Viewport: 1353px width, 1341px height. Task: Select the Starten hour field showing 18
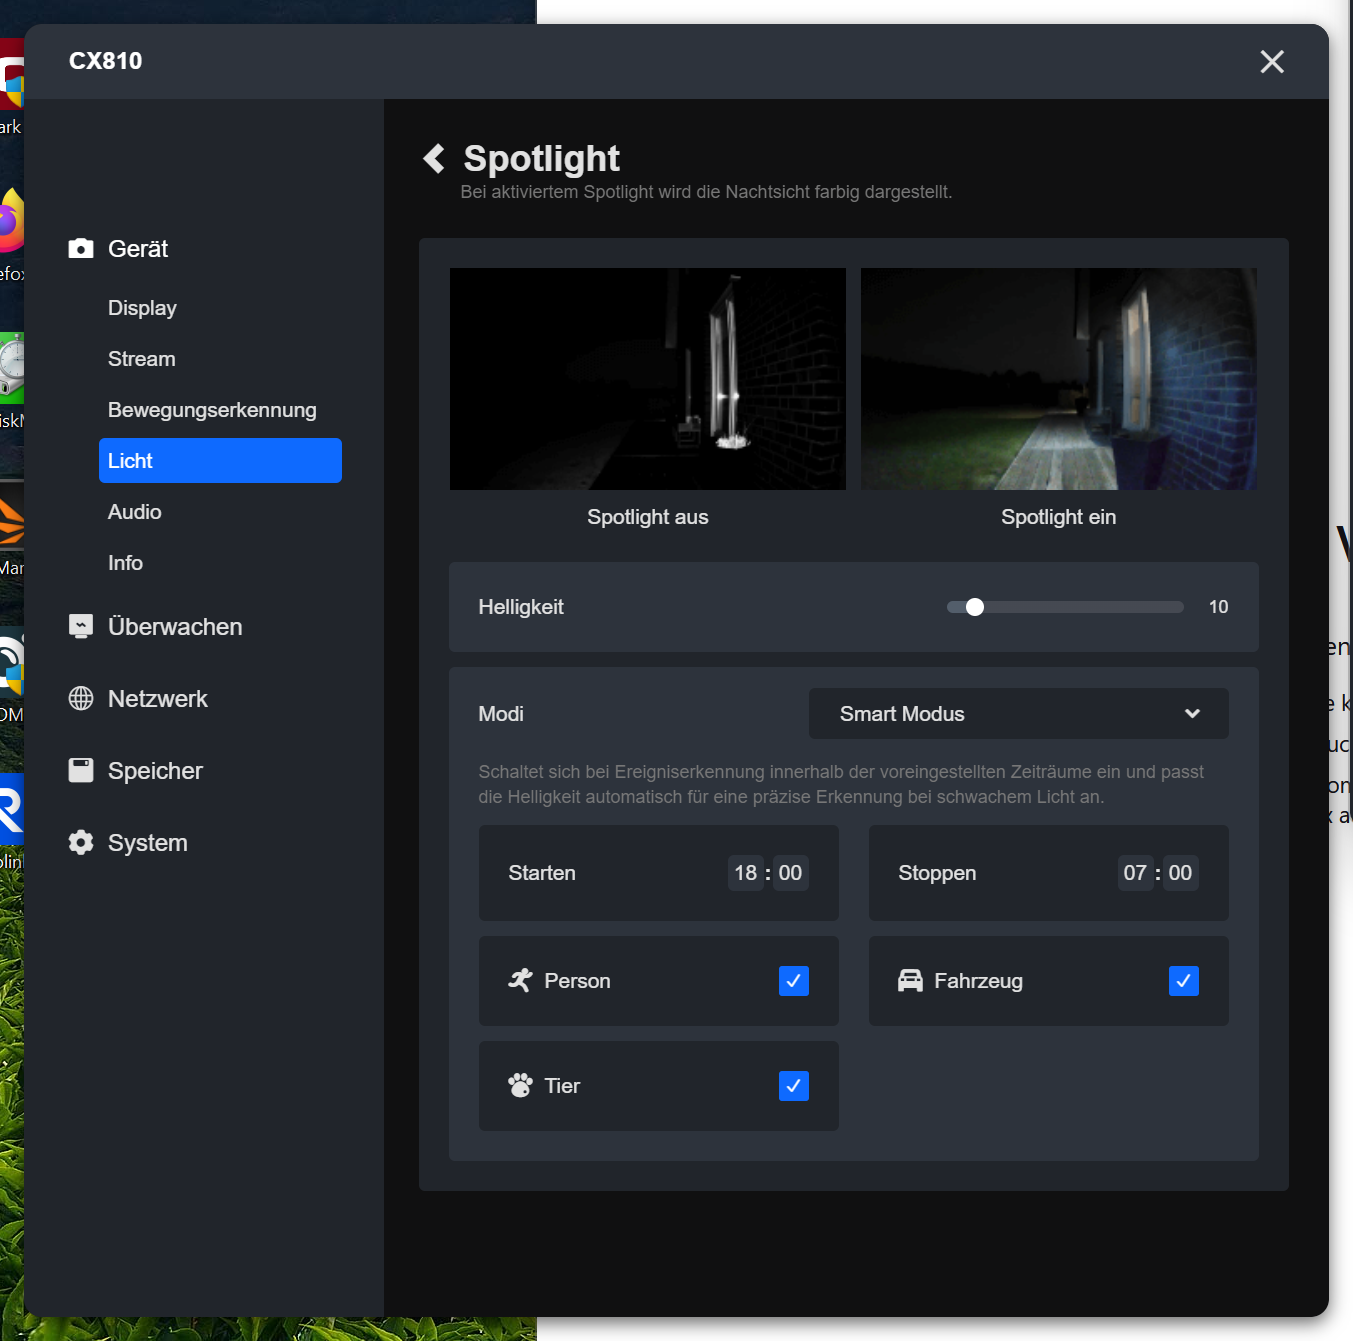[x=745, y=873]
